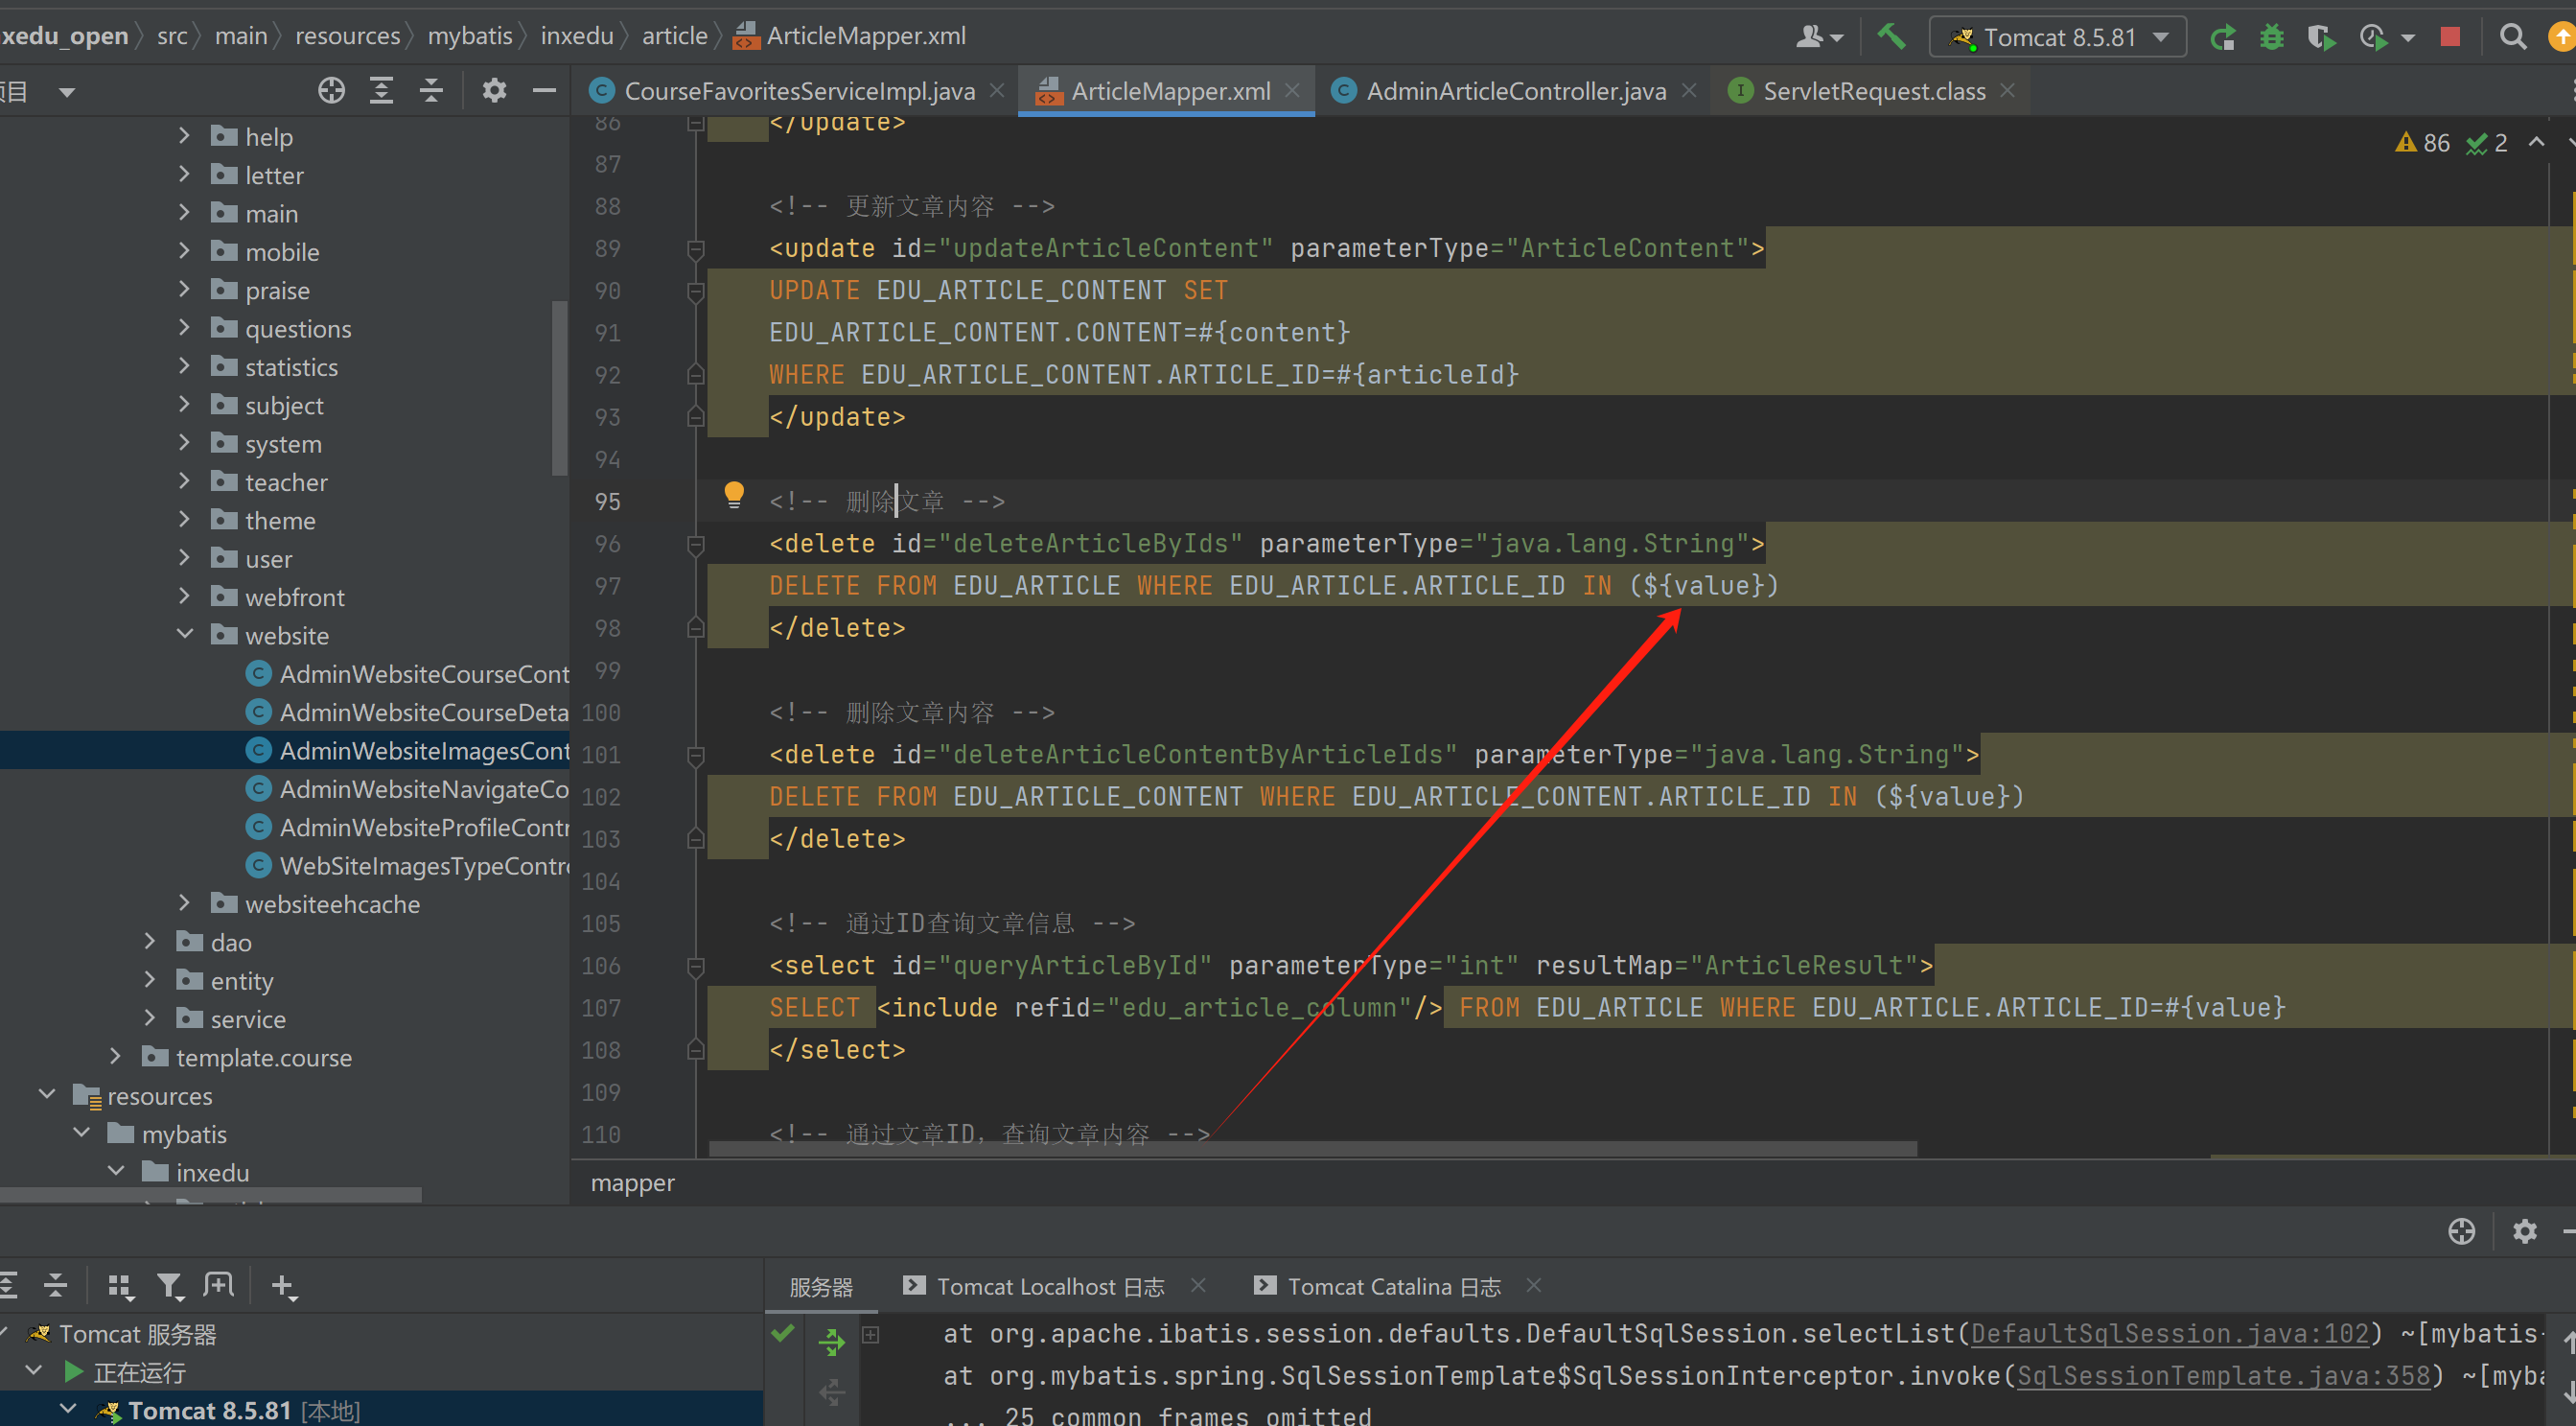The width and height of the screenshot is (2576, 1426).
Task: Open Search Everywhere magnifier
Action: point(2513,37)
